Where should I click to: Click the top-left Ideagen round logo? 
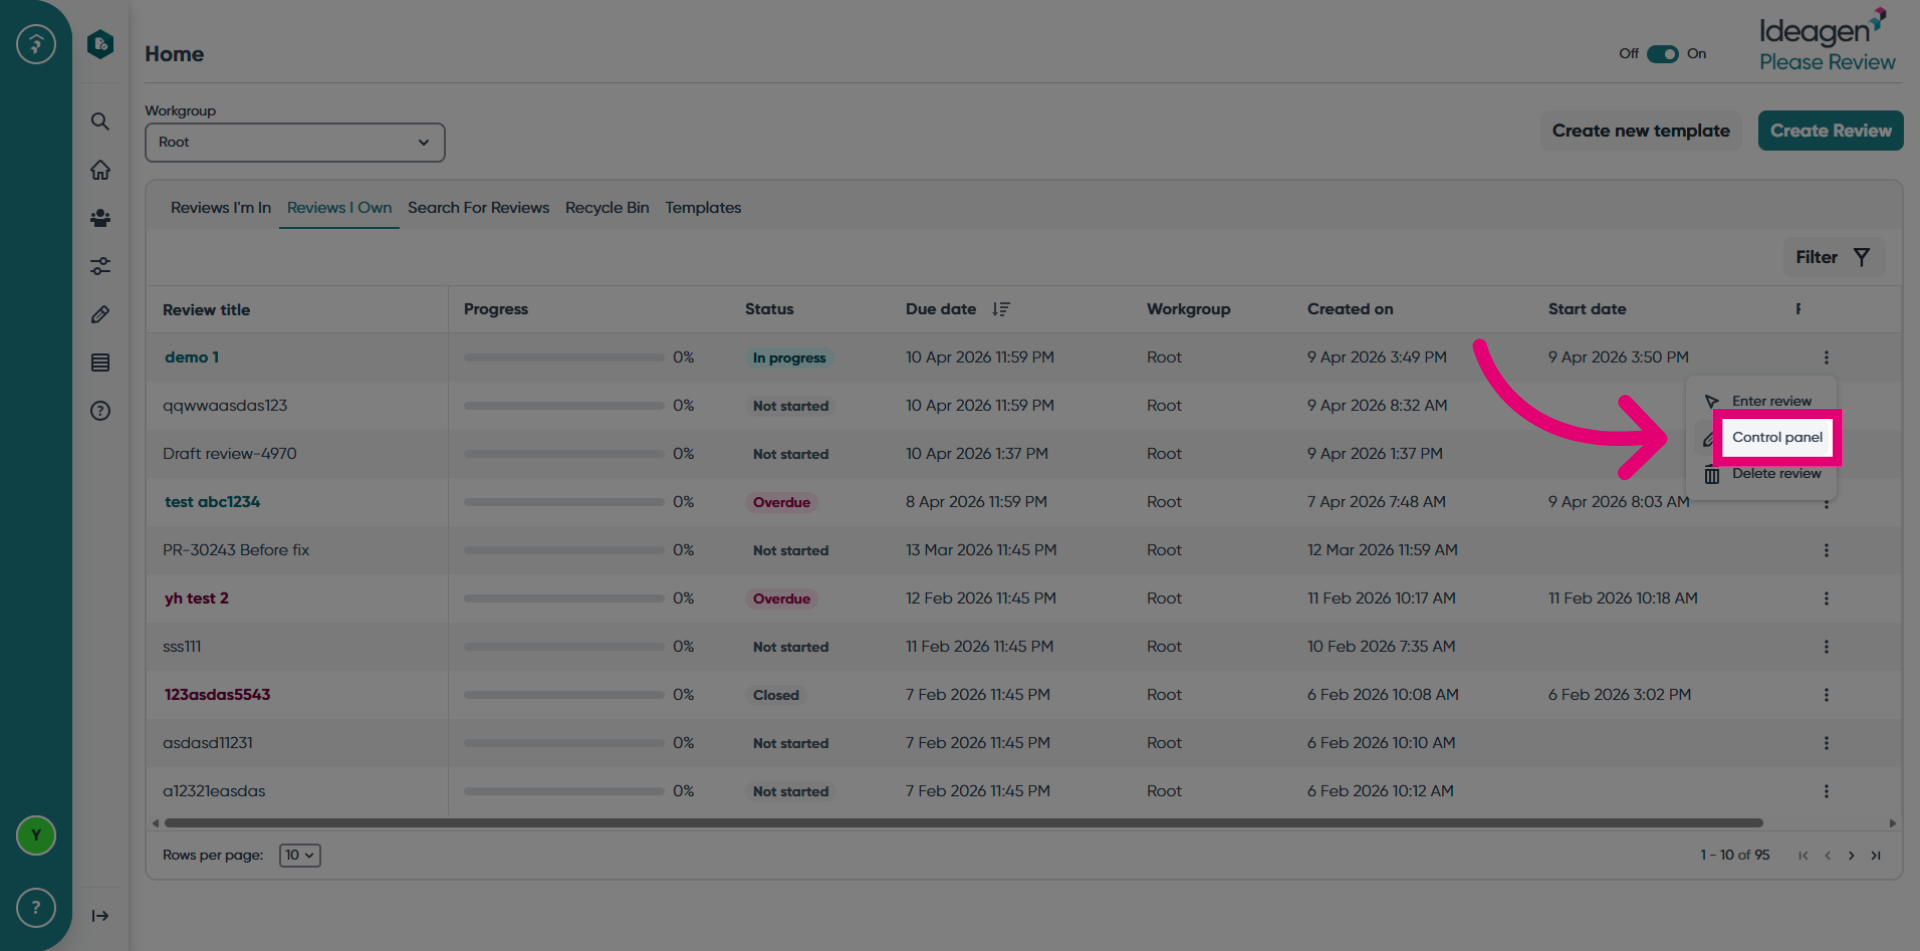[x=36, y=44]
